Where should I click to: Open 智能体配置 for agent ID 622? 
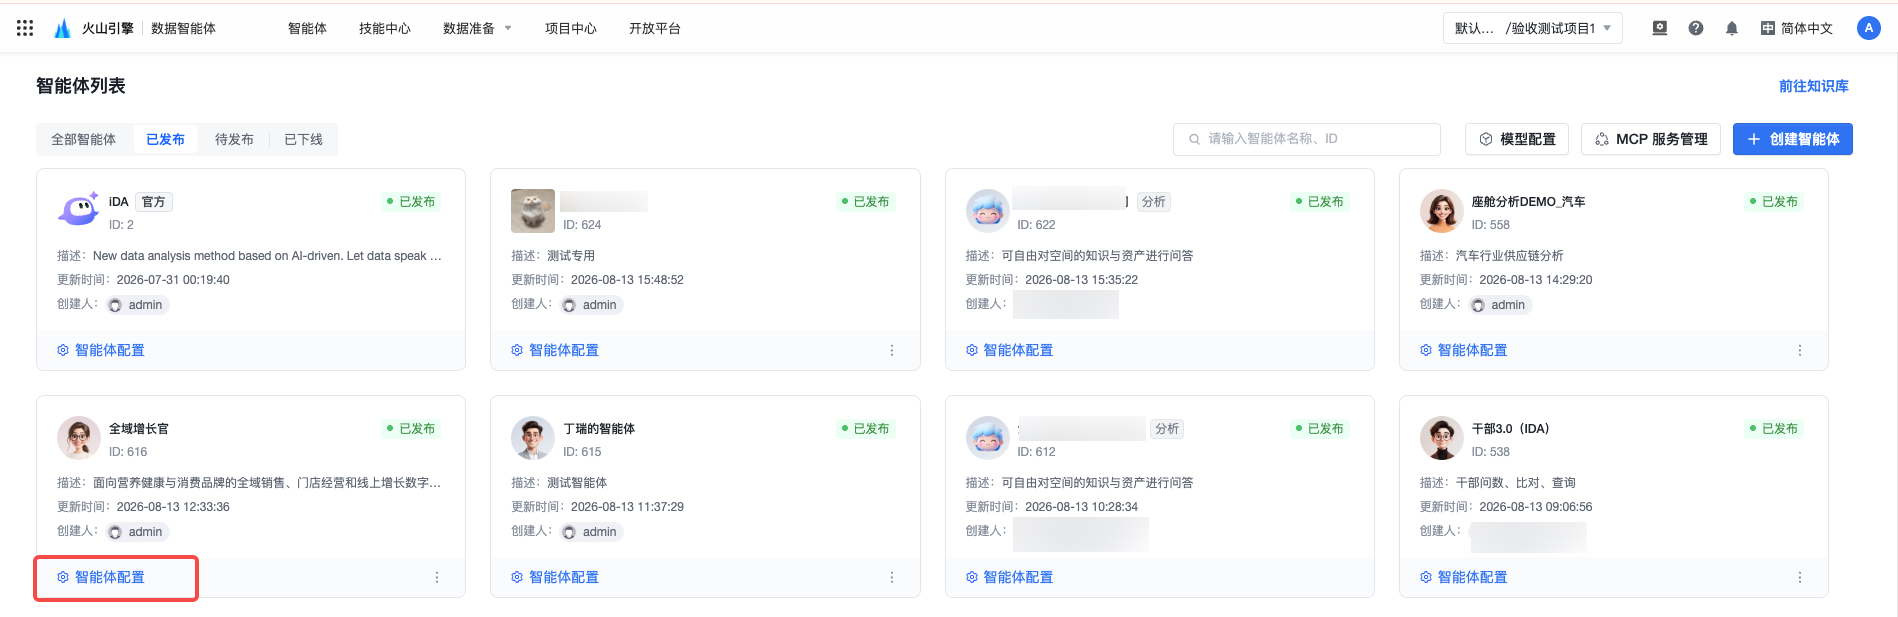(1009, 350)
